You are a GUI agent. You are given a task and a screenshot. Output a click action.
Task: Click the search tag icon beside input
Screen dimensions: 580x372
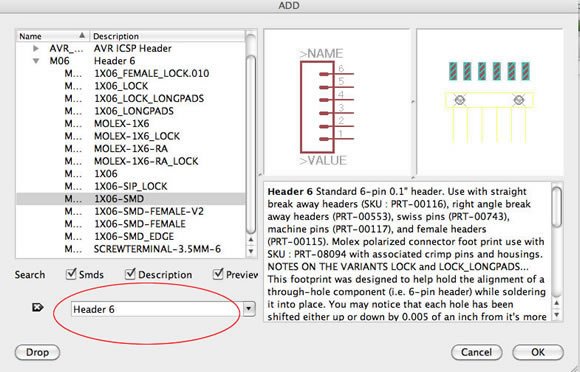[x=37, y=307]
